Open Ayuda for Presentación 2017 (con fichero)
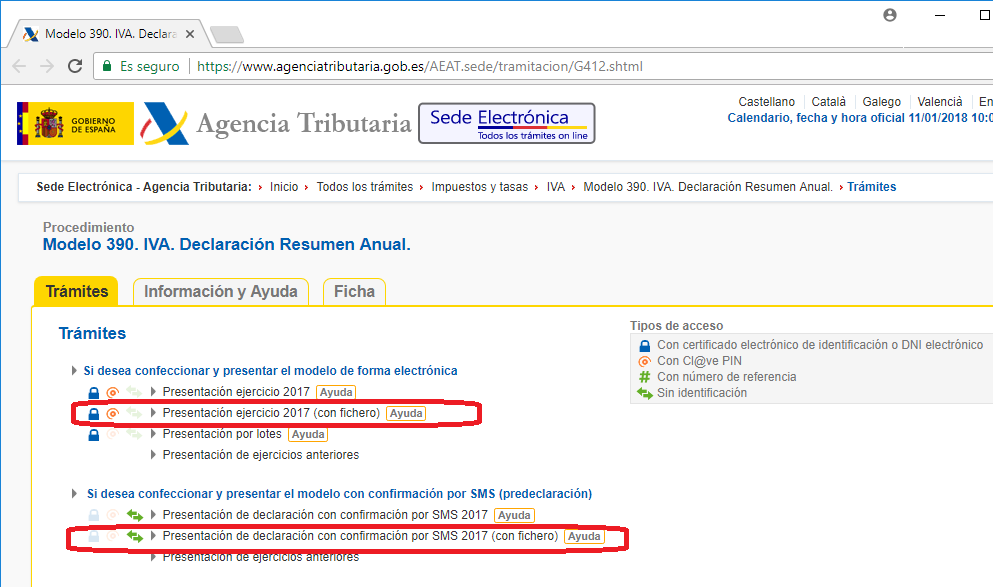 (406, 414)
